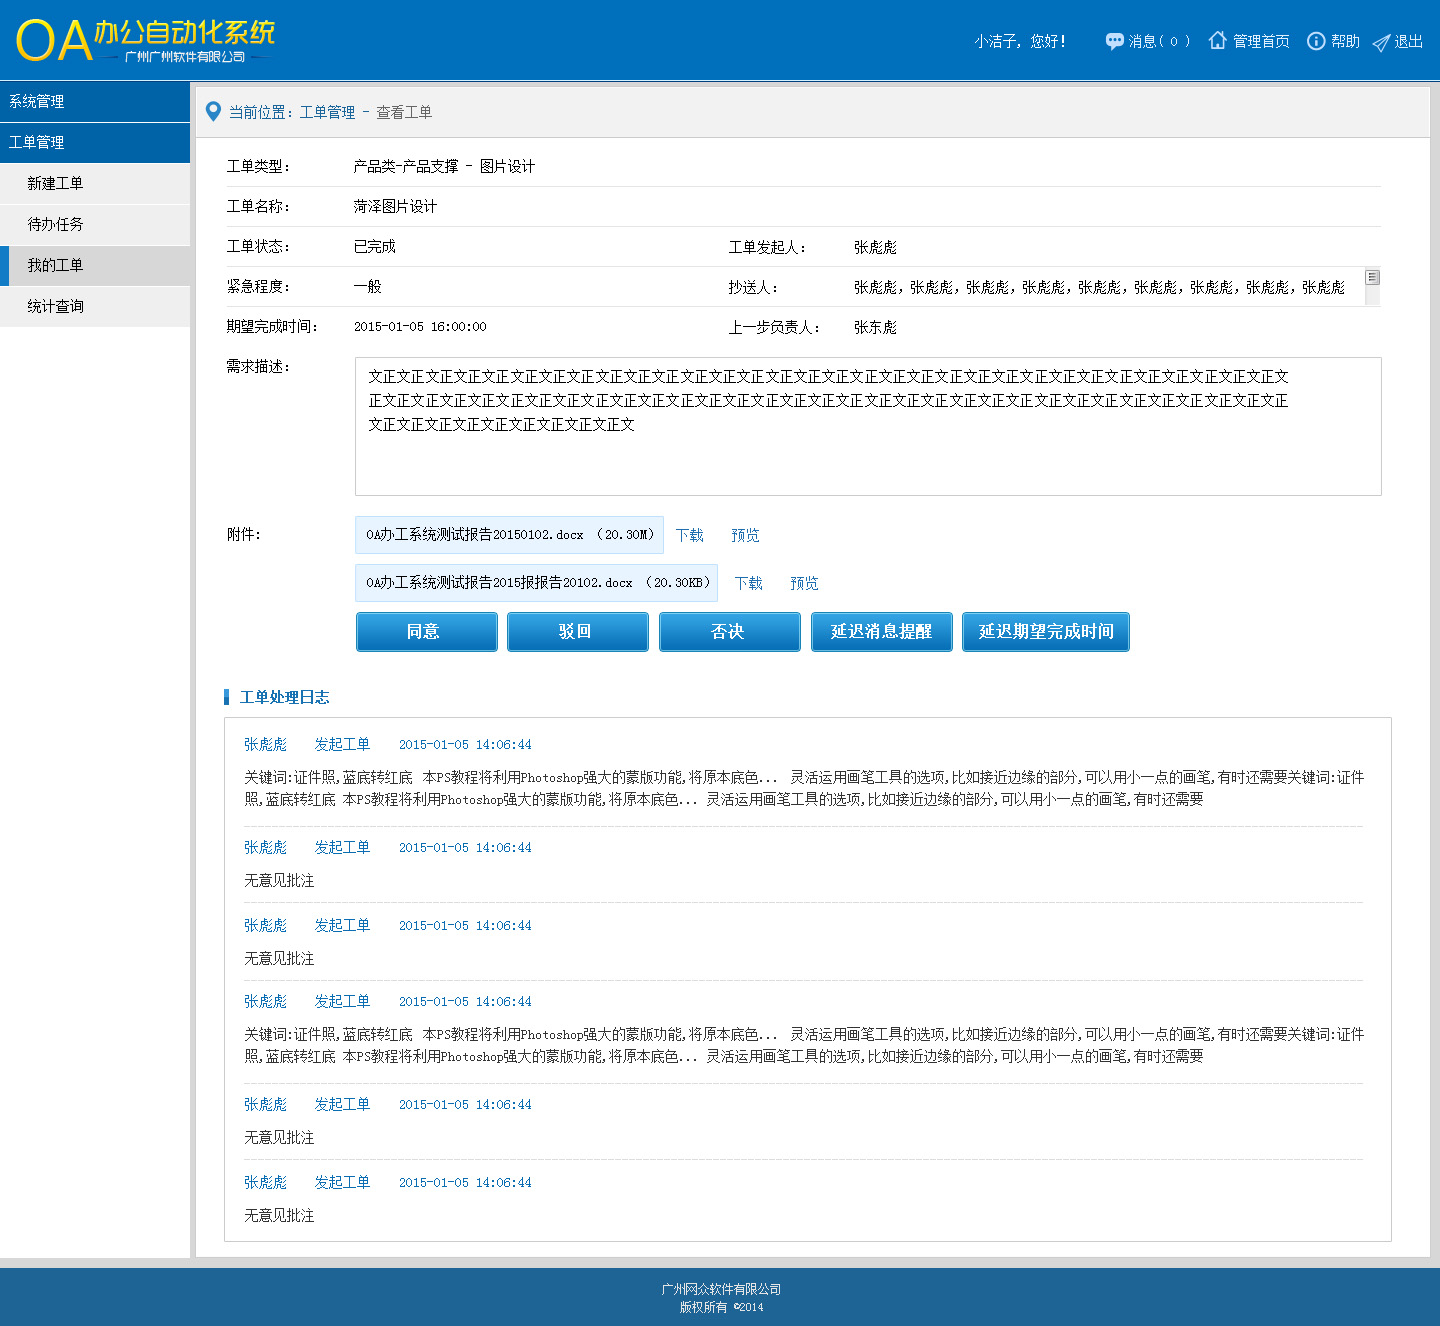This screenshot has height=1326, width=1440.
Task: Download the first attachment docx file
Action: click(689, 535)
